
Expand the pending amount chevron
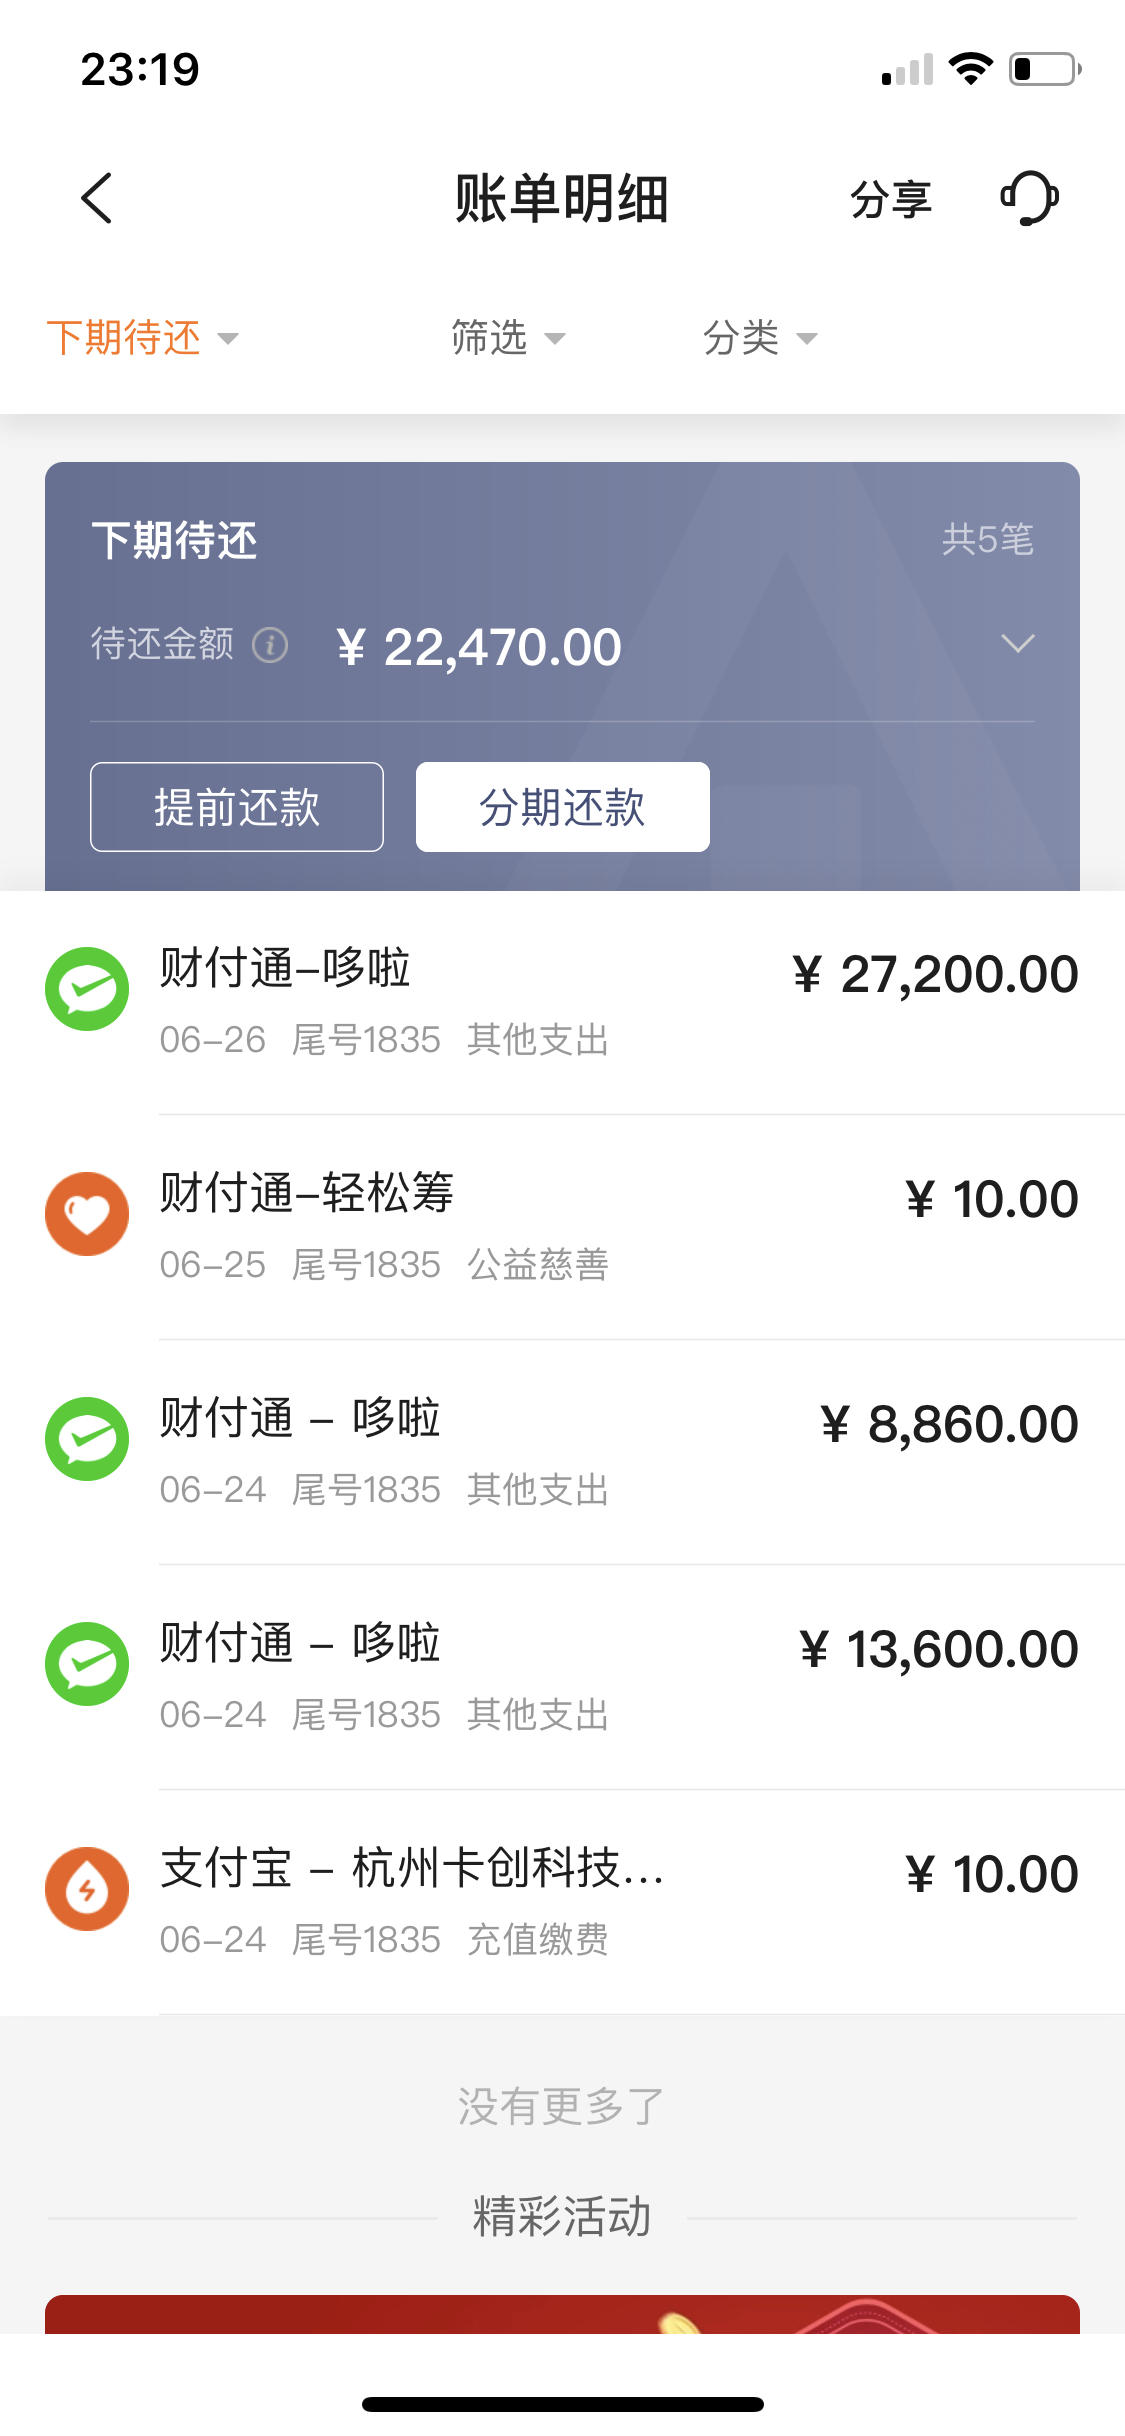(1017, 644)
